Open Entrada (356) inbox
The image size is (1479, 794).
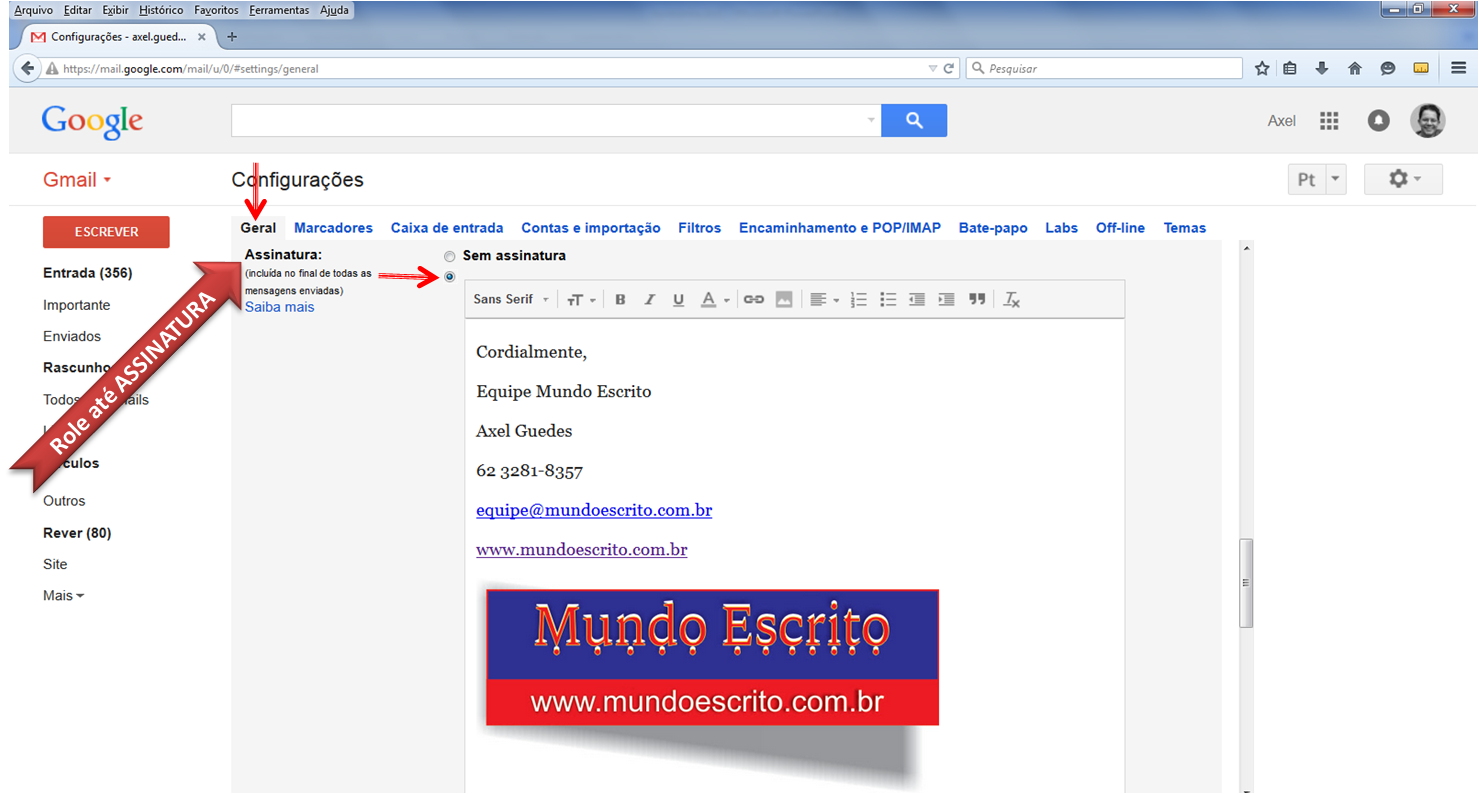pyautogui.click(x=88, y=273)
